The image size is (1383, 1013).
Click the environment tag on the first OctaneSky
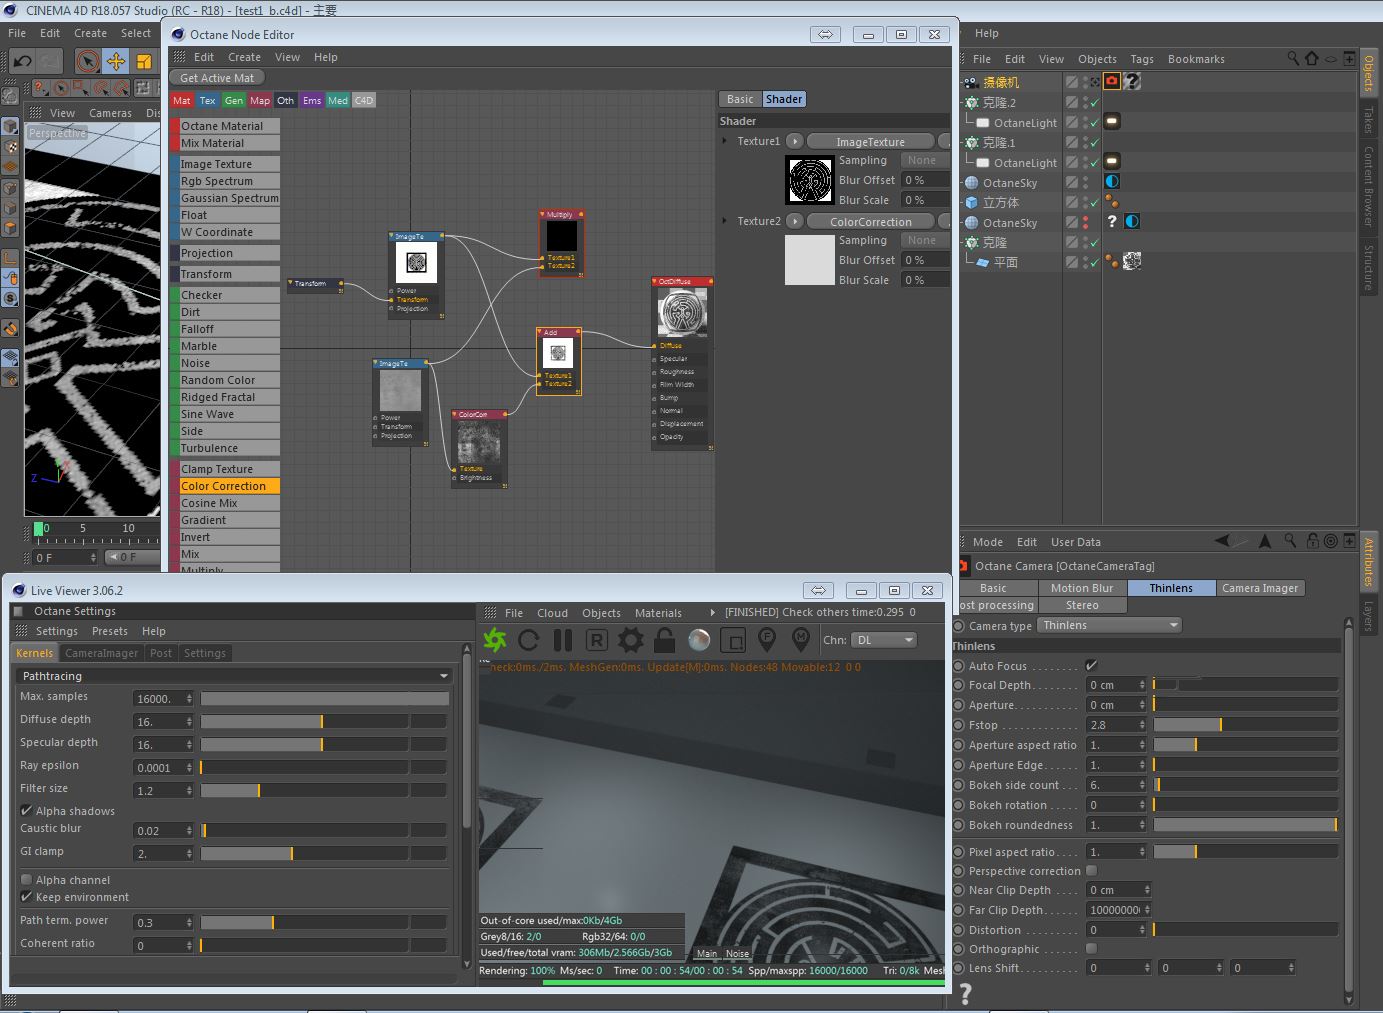[x=1111, y=182]
